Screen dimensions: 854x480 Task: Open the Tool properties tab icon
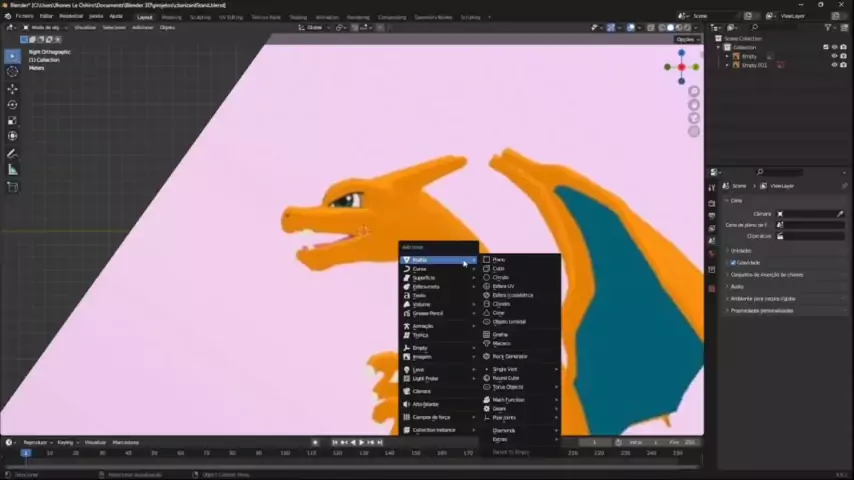tap(712, 188)
